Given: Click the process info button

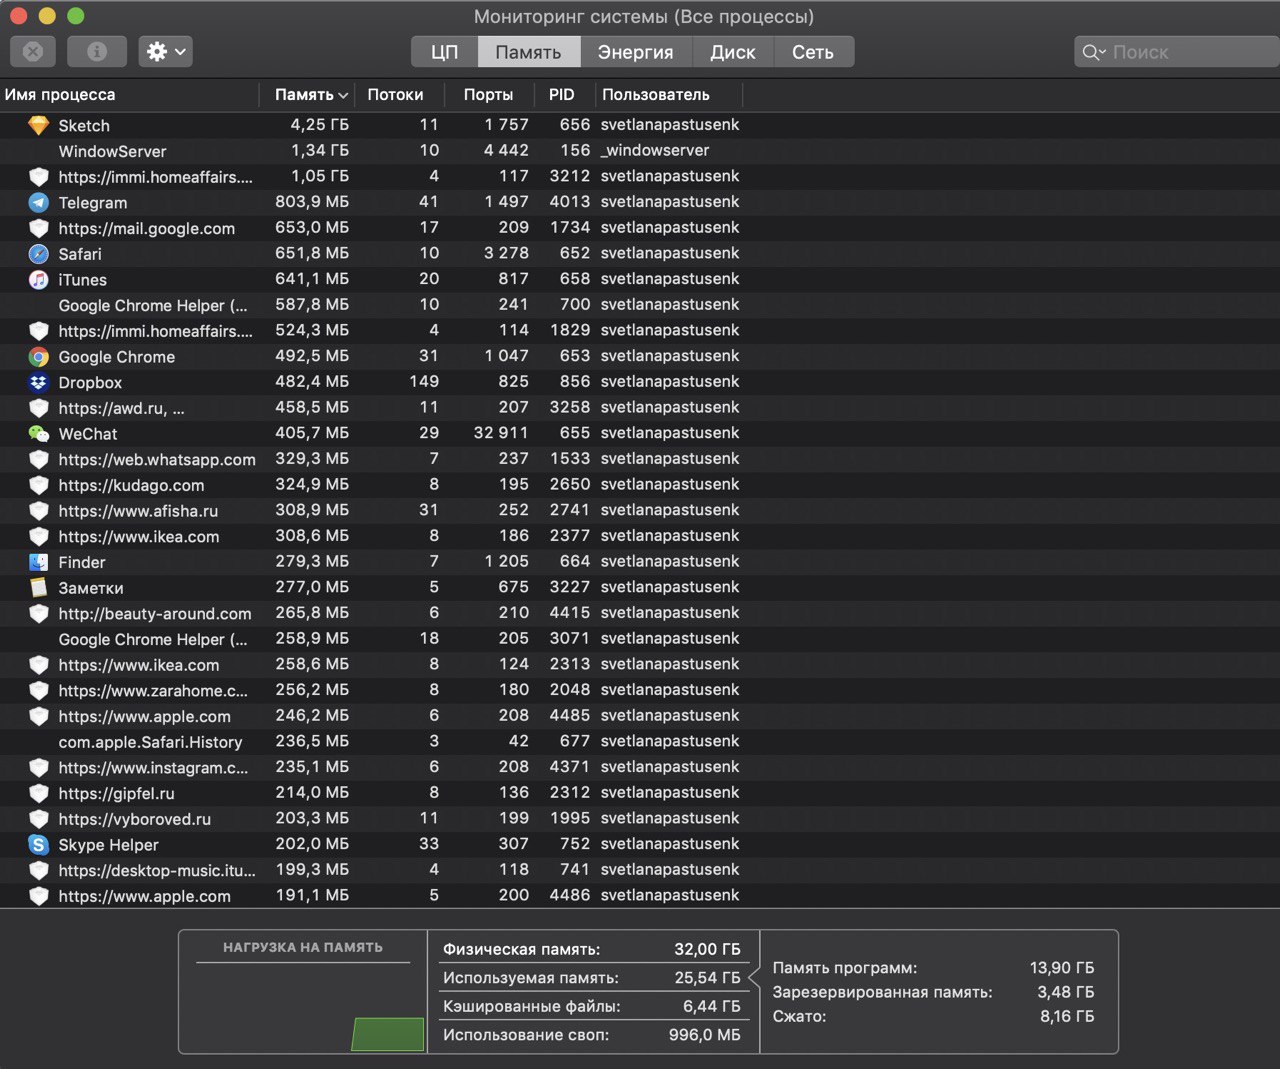Looking at the screenshot, I should tap(97, 51).
